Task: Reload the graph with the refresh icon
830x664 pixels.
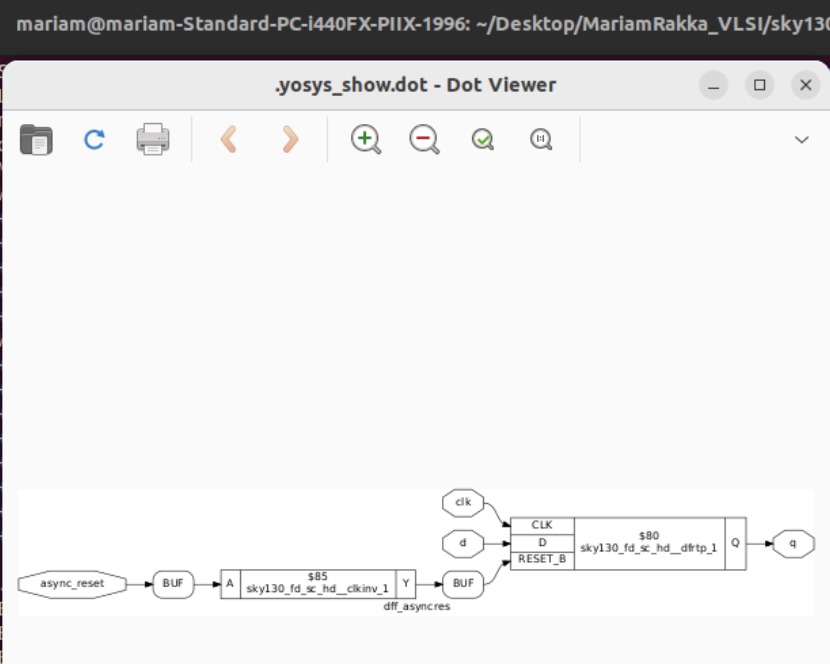Action: [x=93, y=140]
